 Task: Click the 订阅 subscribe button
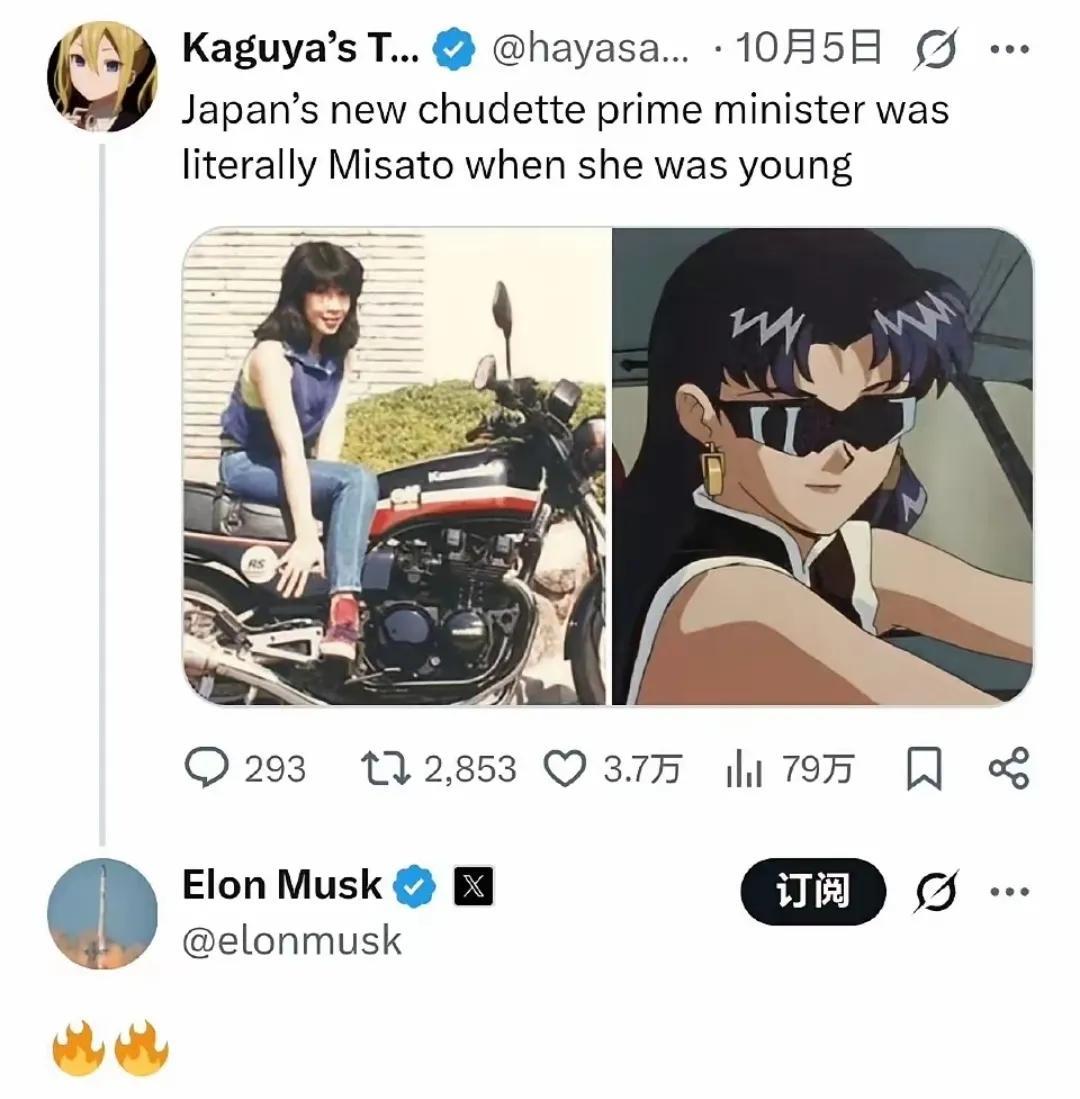click(x=813, y=890)
